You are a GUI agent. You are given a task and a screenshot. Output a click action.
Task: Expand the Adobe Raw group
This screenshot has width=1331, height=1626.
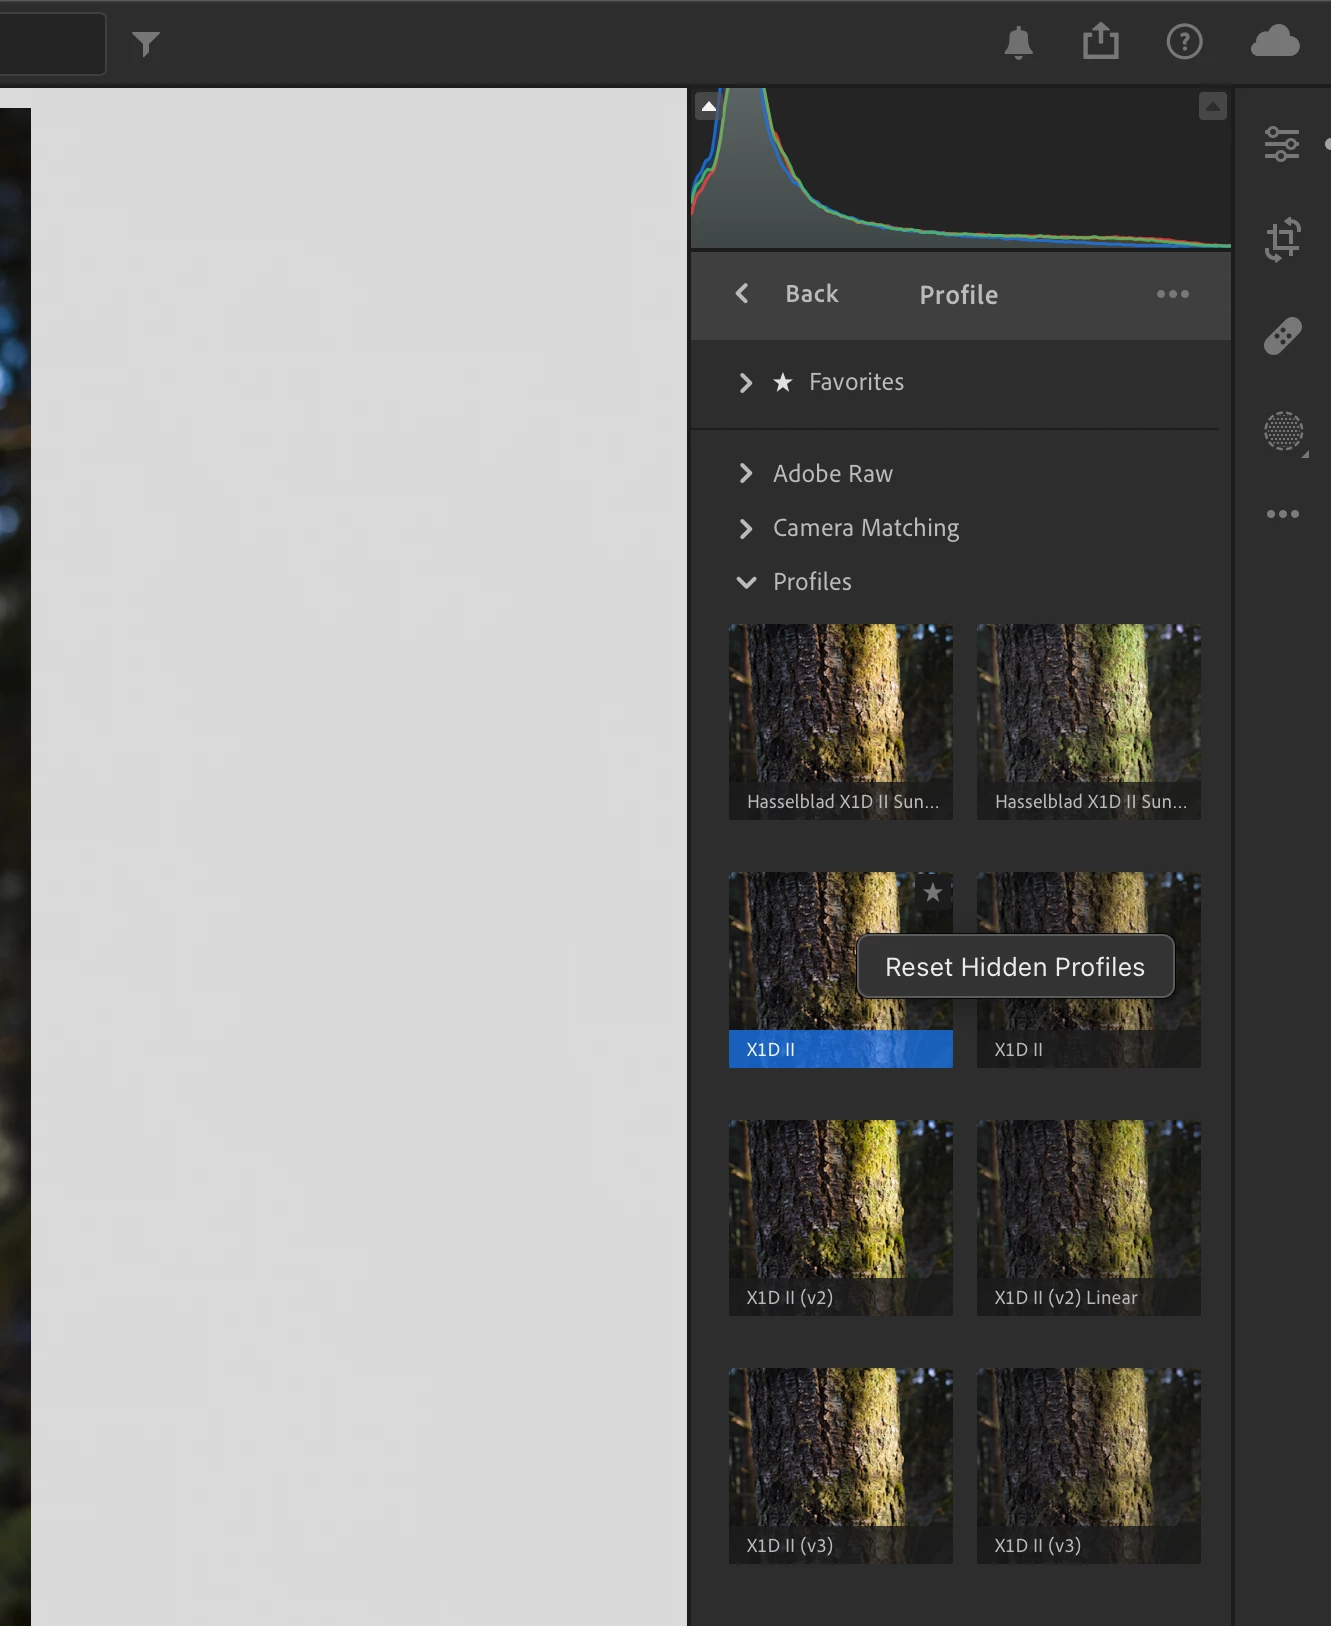(x=745, y=474)
